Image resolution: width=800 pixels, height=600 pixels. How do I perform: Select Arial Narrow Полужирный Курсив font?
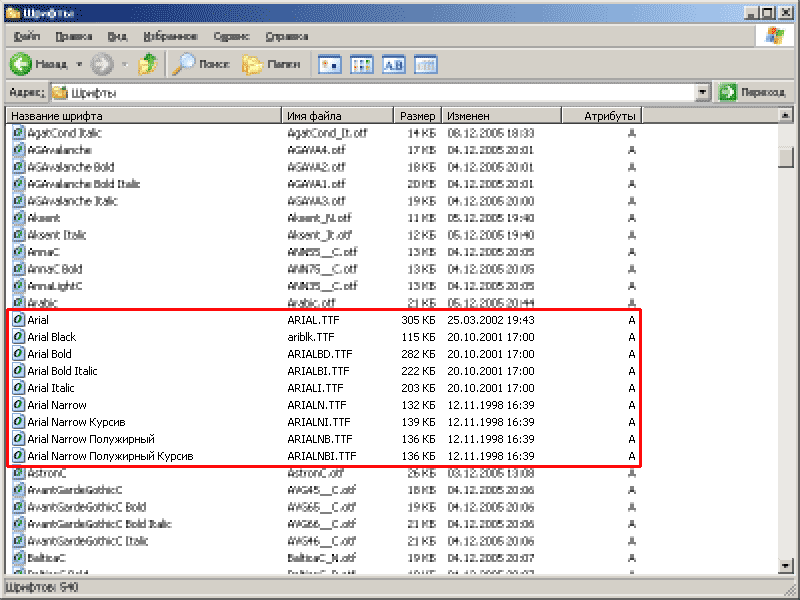pos(110,456)
